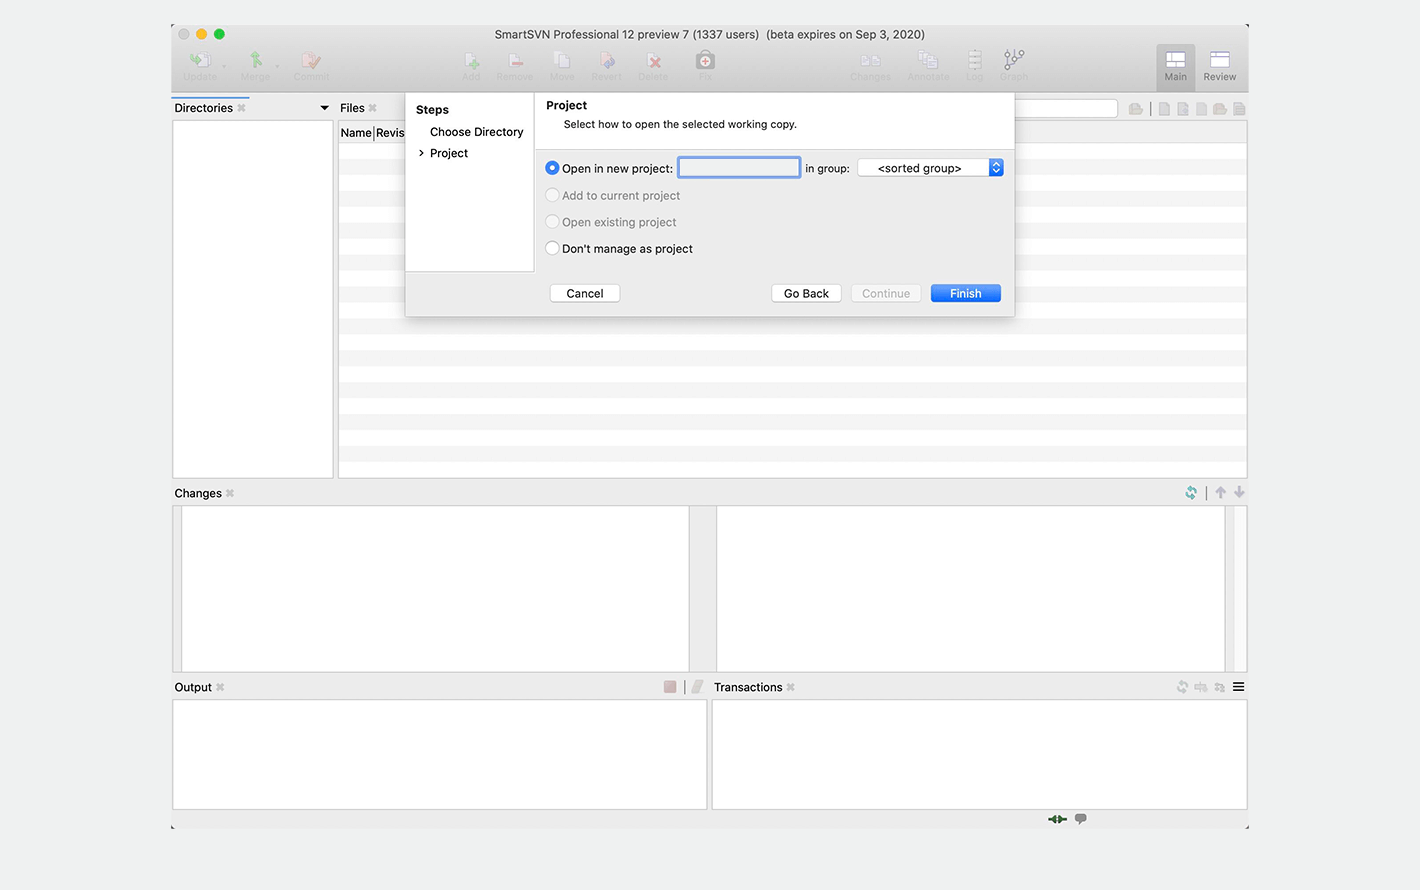Click the file filter search field
Viewport: 1420px width, 890px height.
tap(1066, 108)
